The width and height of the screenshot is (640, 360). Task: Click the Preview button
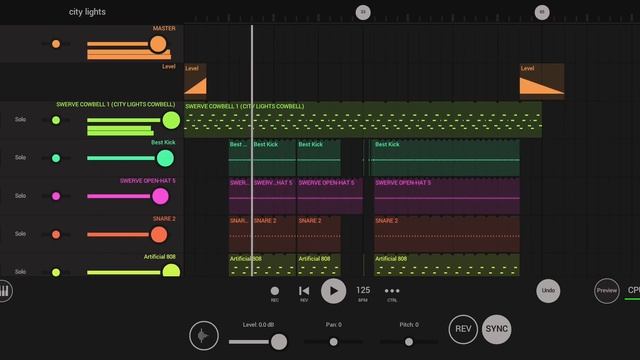coord(607,291)
